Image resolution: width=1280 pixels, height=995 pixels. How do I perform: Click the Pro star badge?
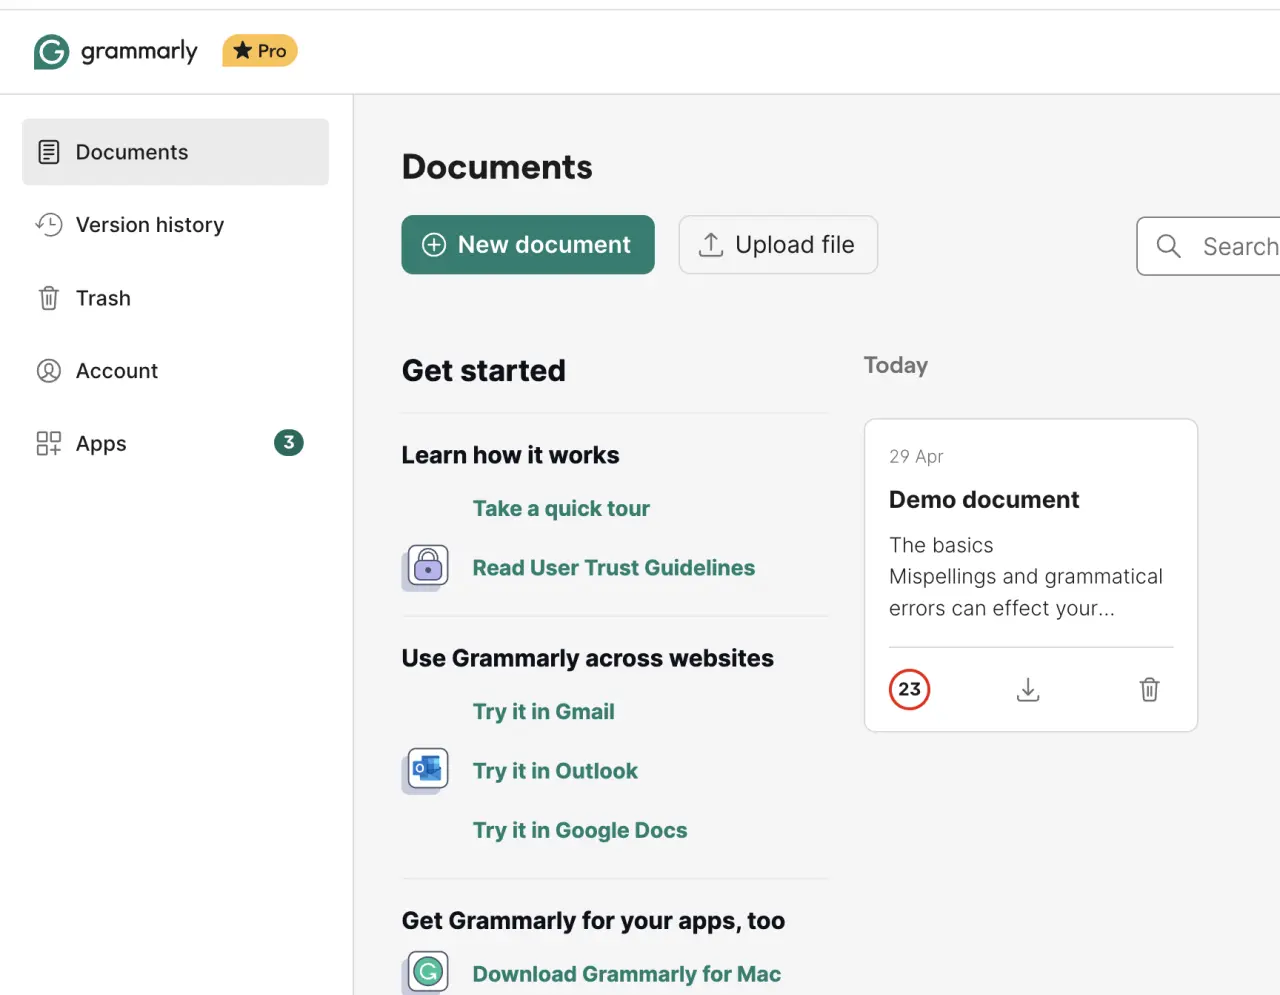pos(260,51)
